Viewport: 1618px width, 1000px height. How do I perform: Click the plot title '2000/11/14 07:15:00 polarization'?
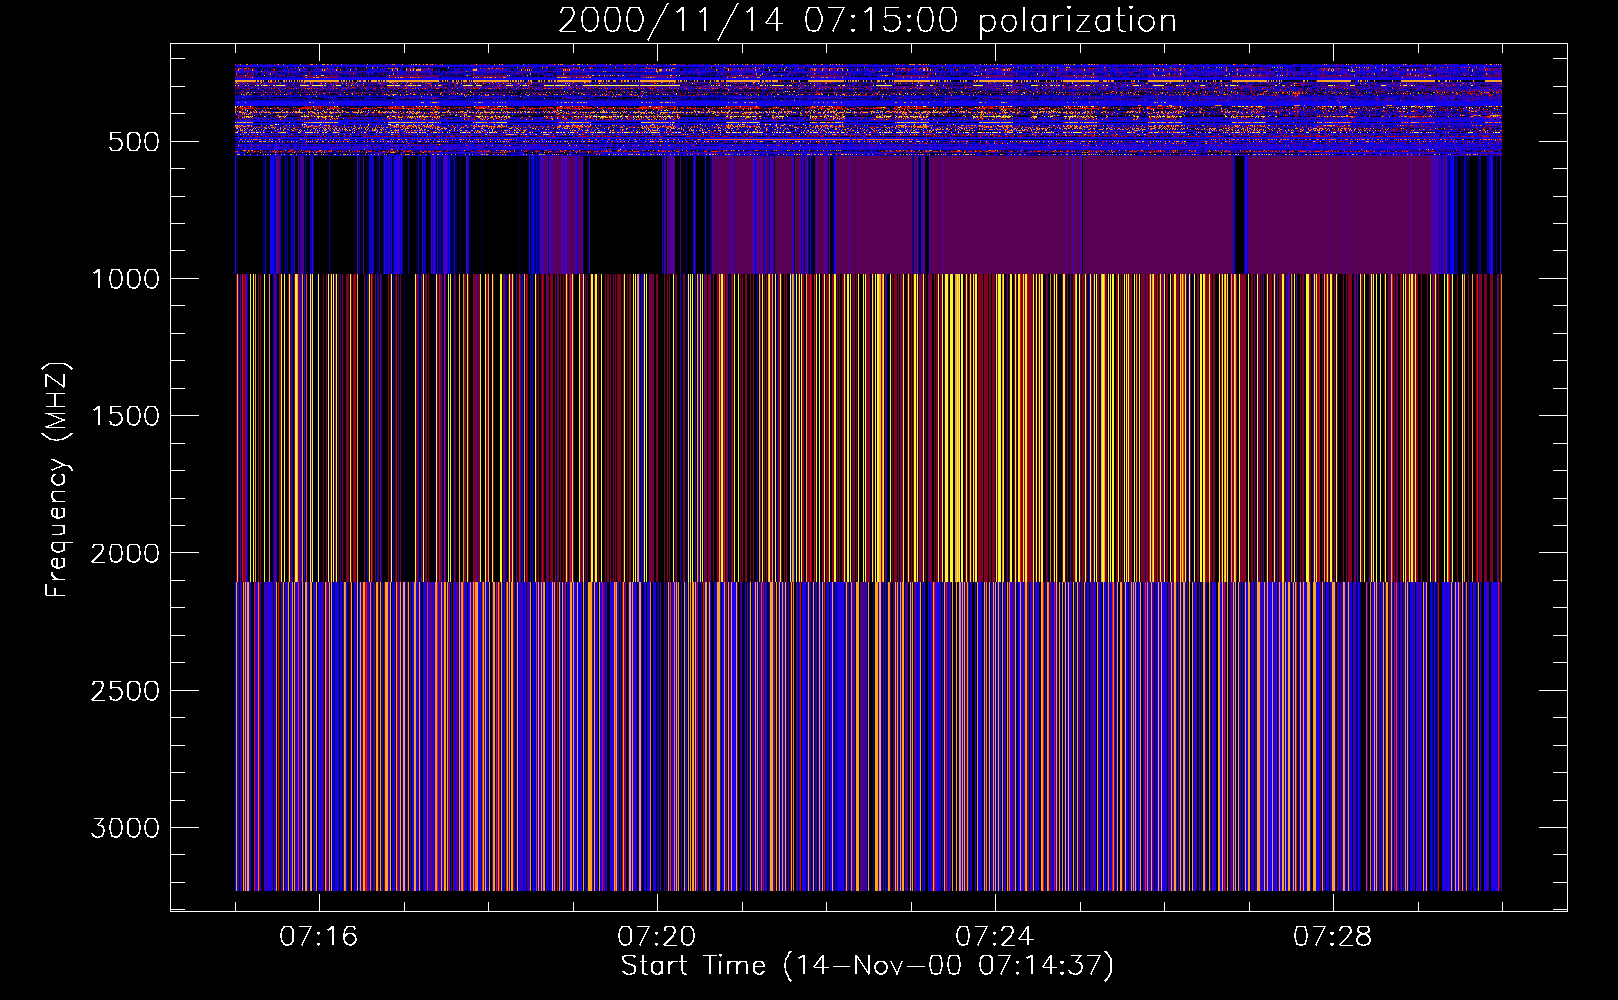pyautogui.click(x=867, y=21)
